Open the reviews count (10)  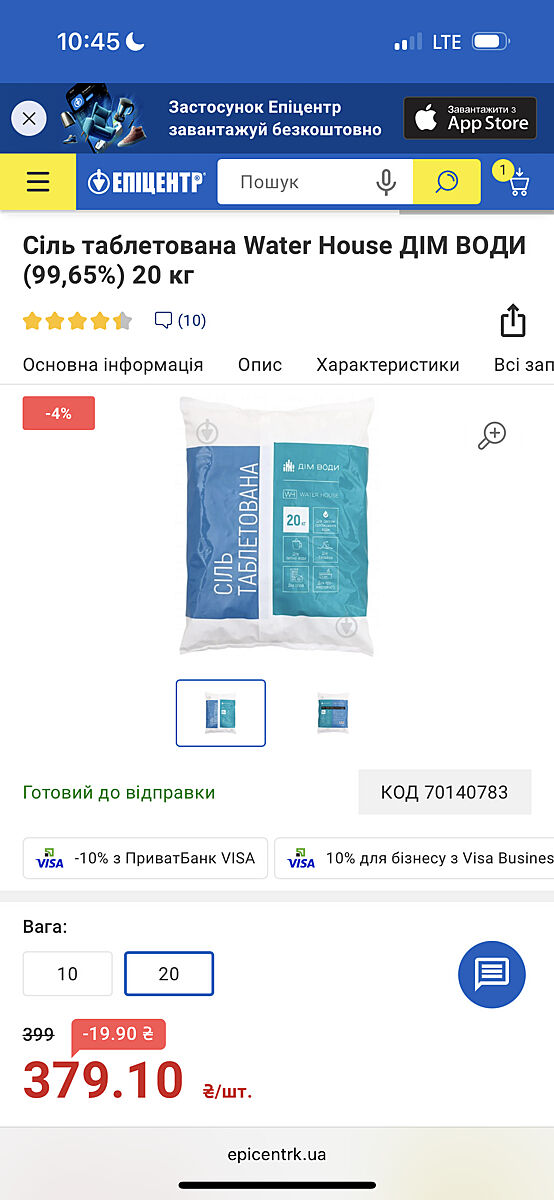coord(180,321)
